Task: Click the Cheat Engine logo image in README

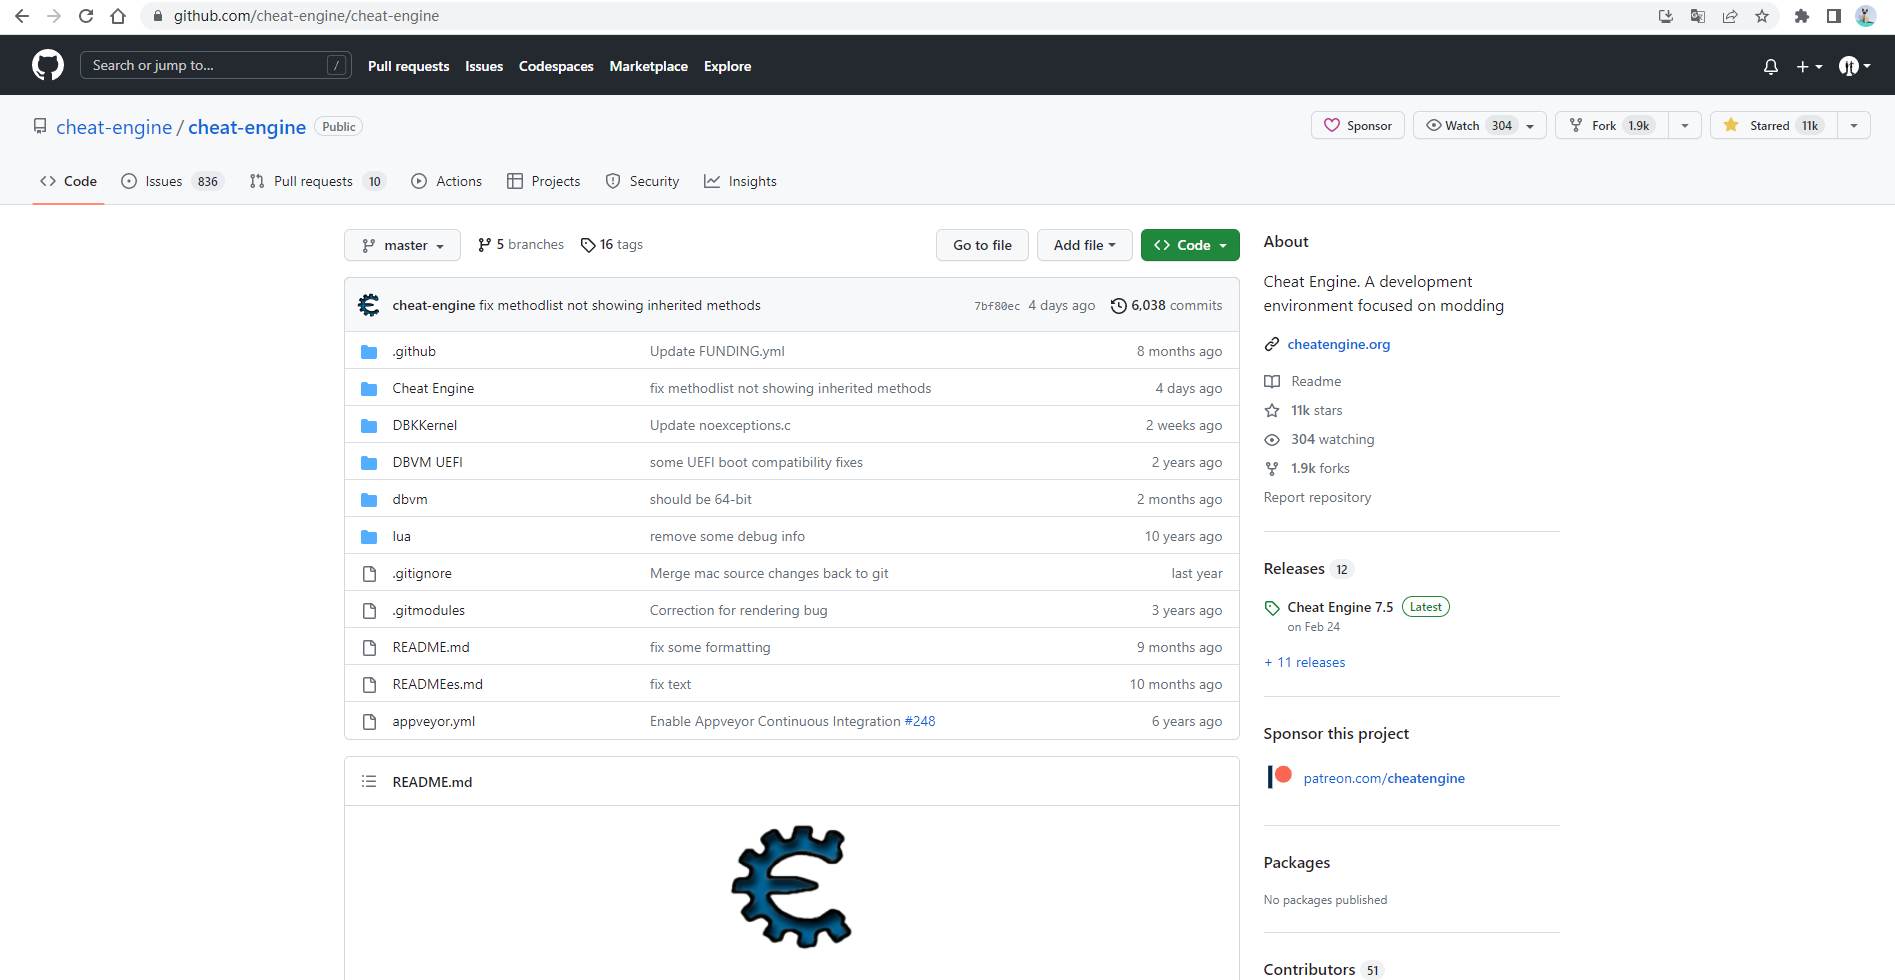Action: click(792, 887)
